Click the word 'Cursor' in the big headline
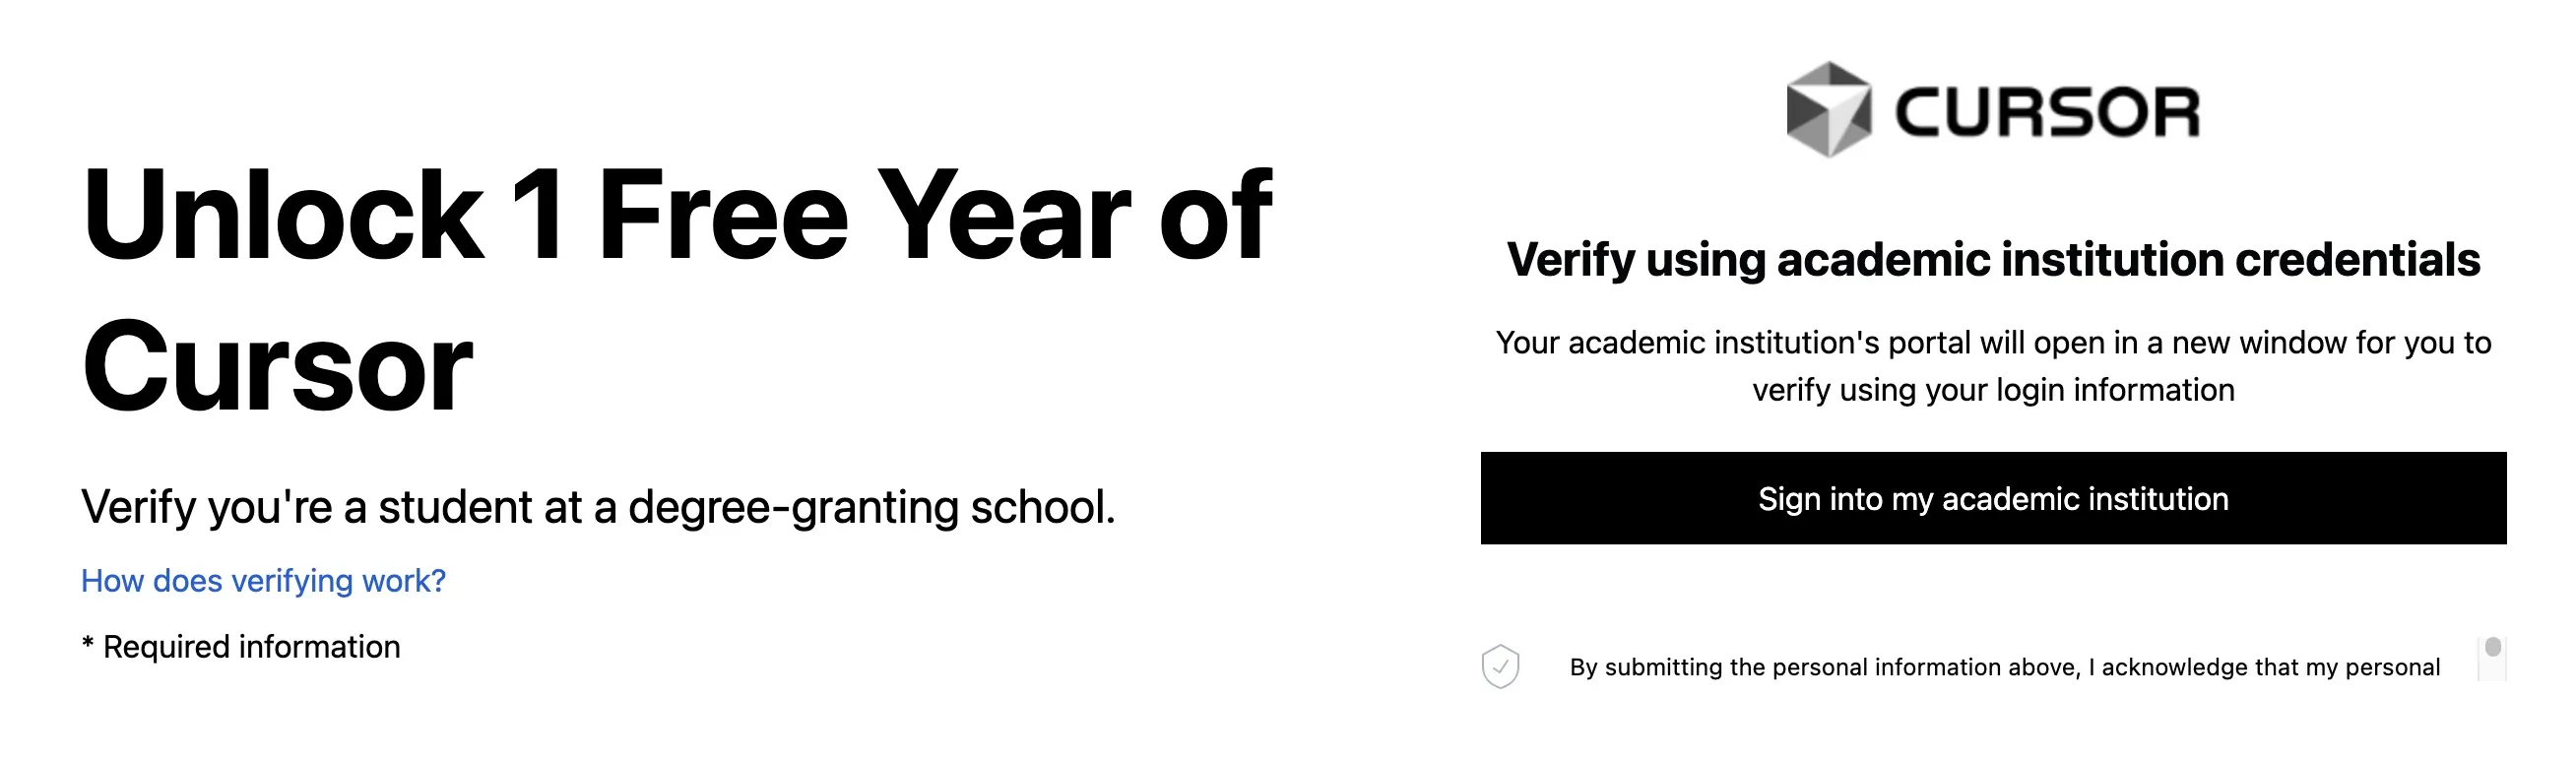Viewport: 2576px width, 760px height. (277, 366)
